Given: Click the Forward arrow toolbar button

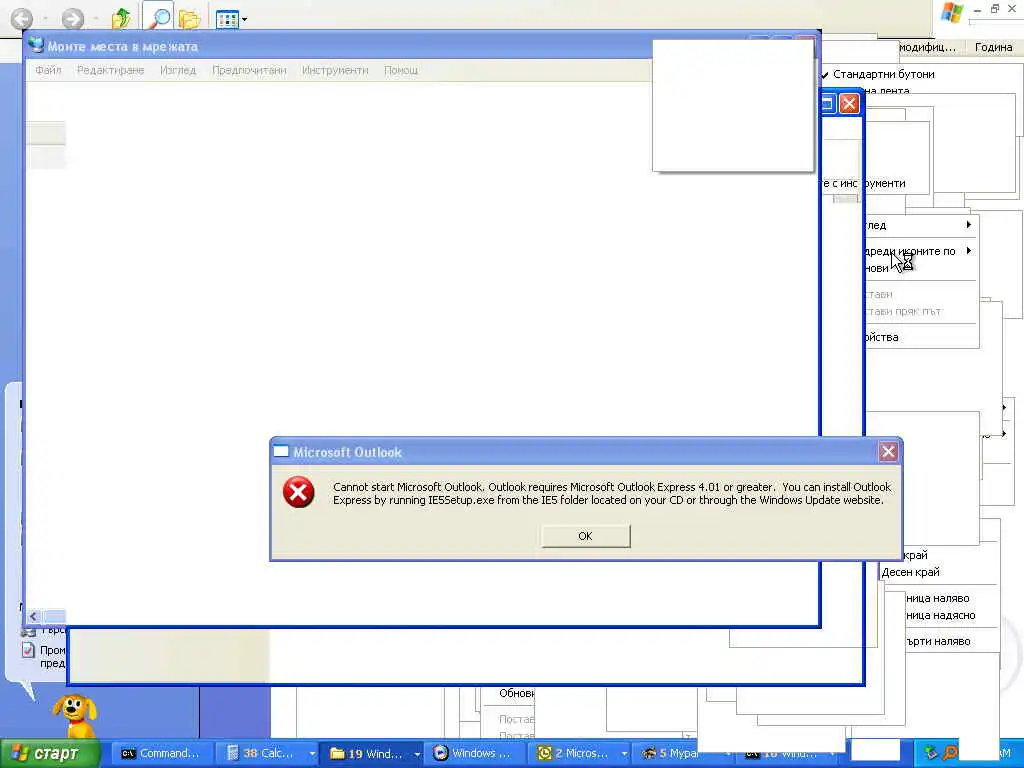Looking at the screenshot, I should [72, 19].
